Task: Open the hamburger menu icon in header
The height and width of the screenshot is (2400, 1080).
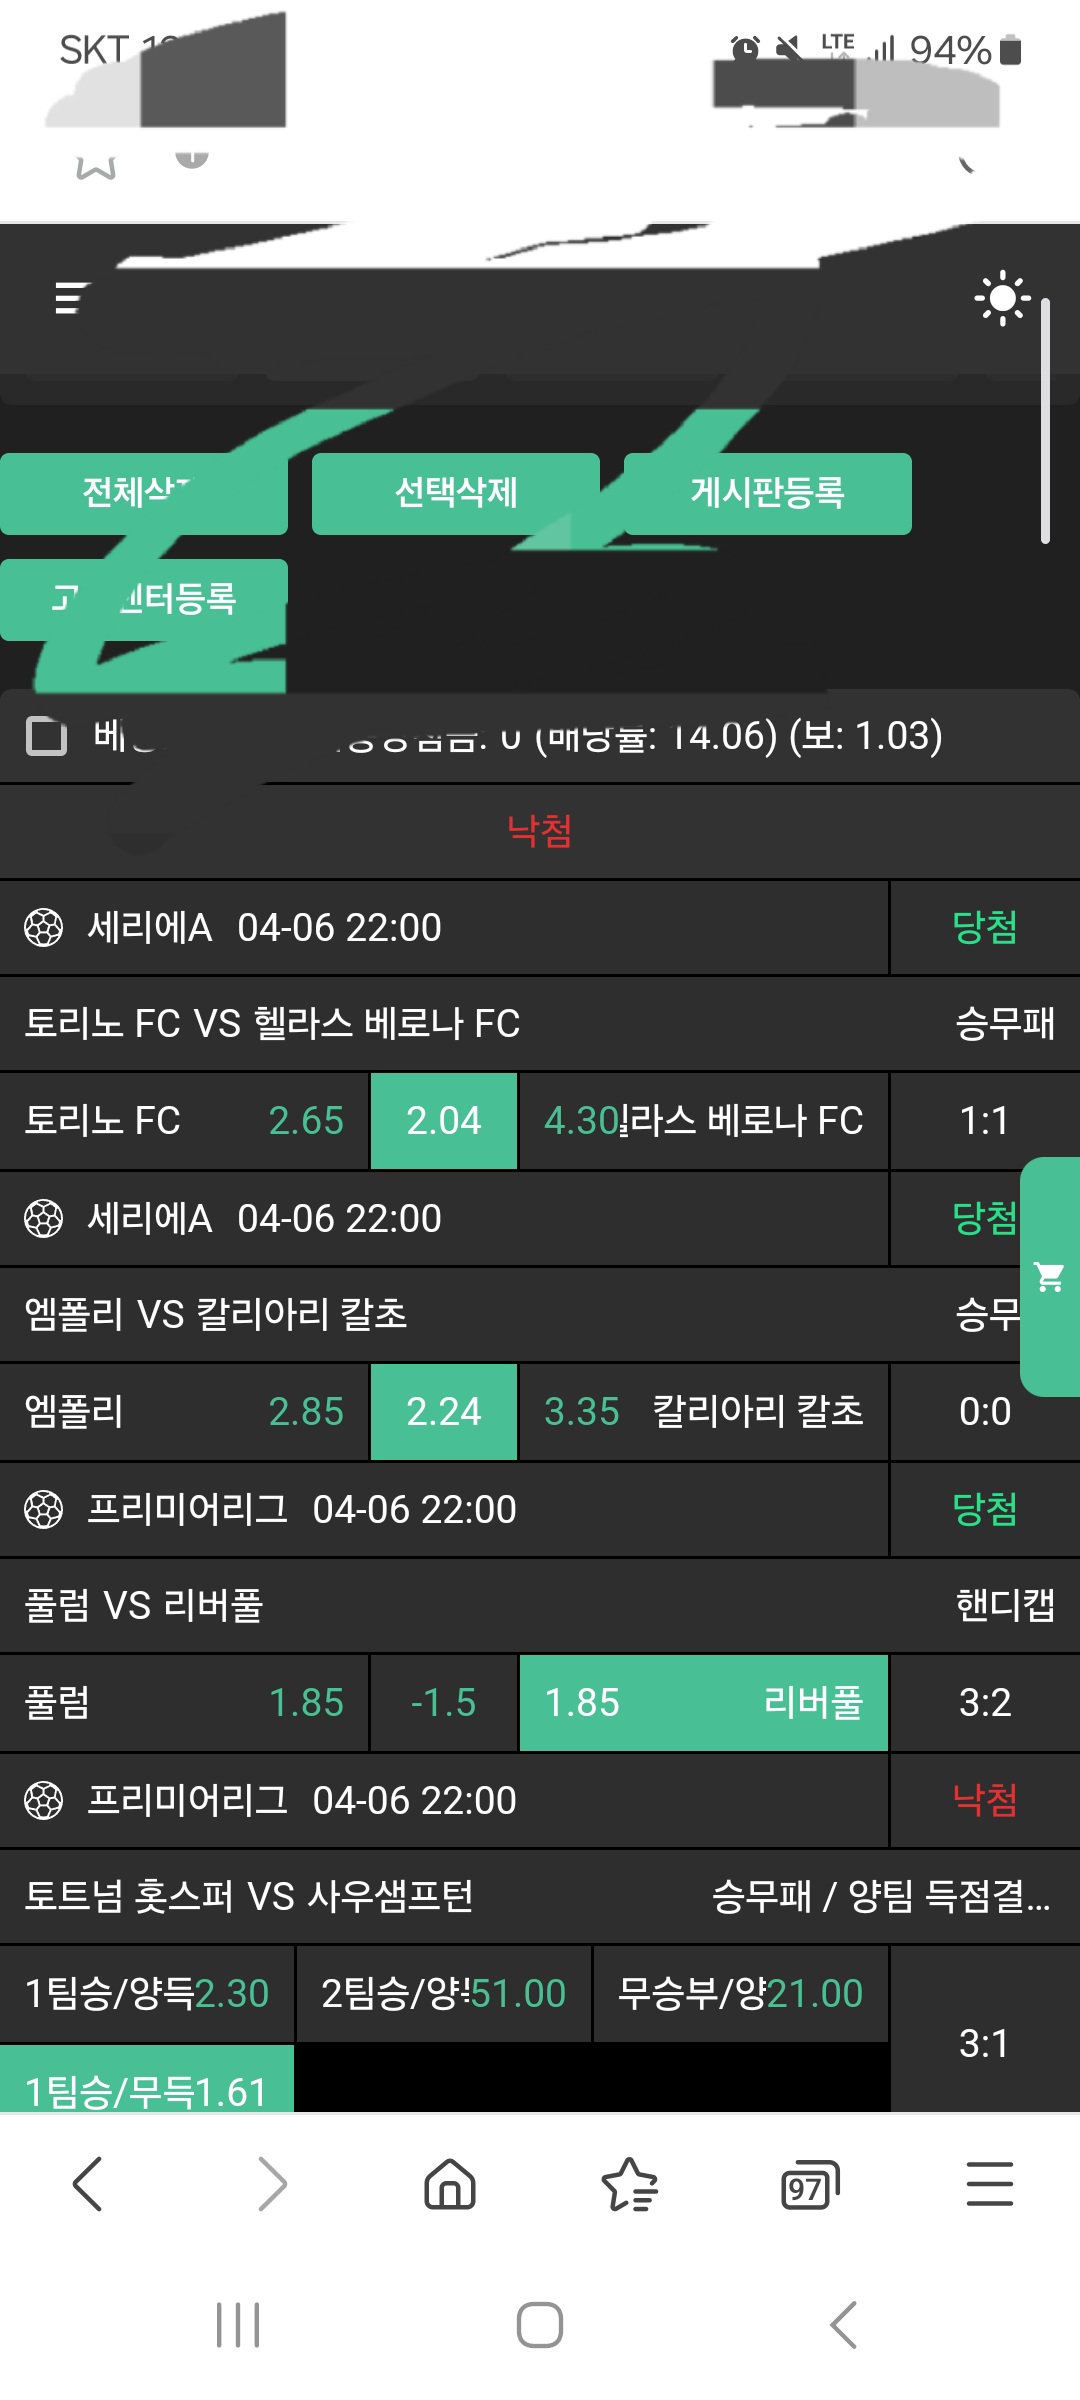Action: 72,298
